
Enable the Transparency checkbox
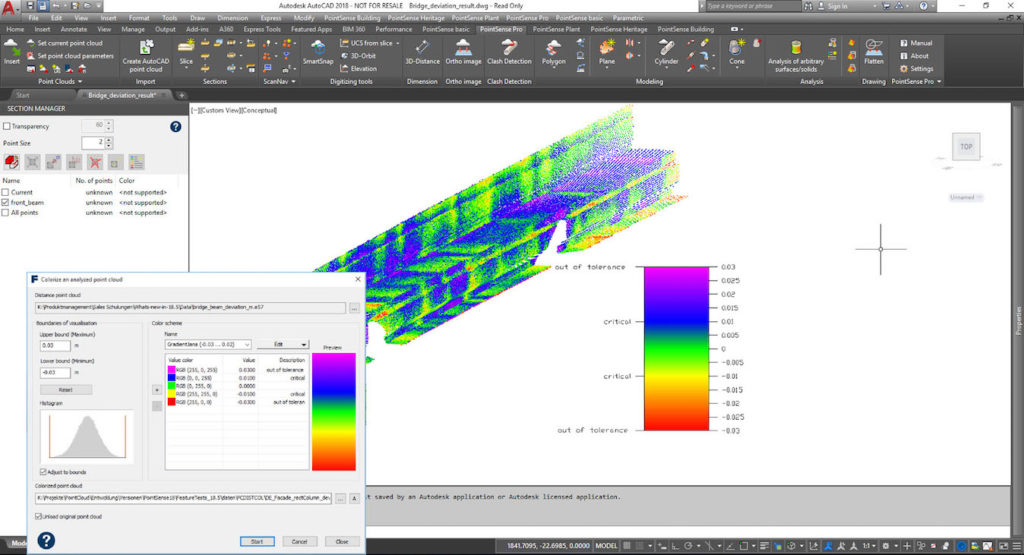[x=8, y=127]
